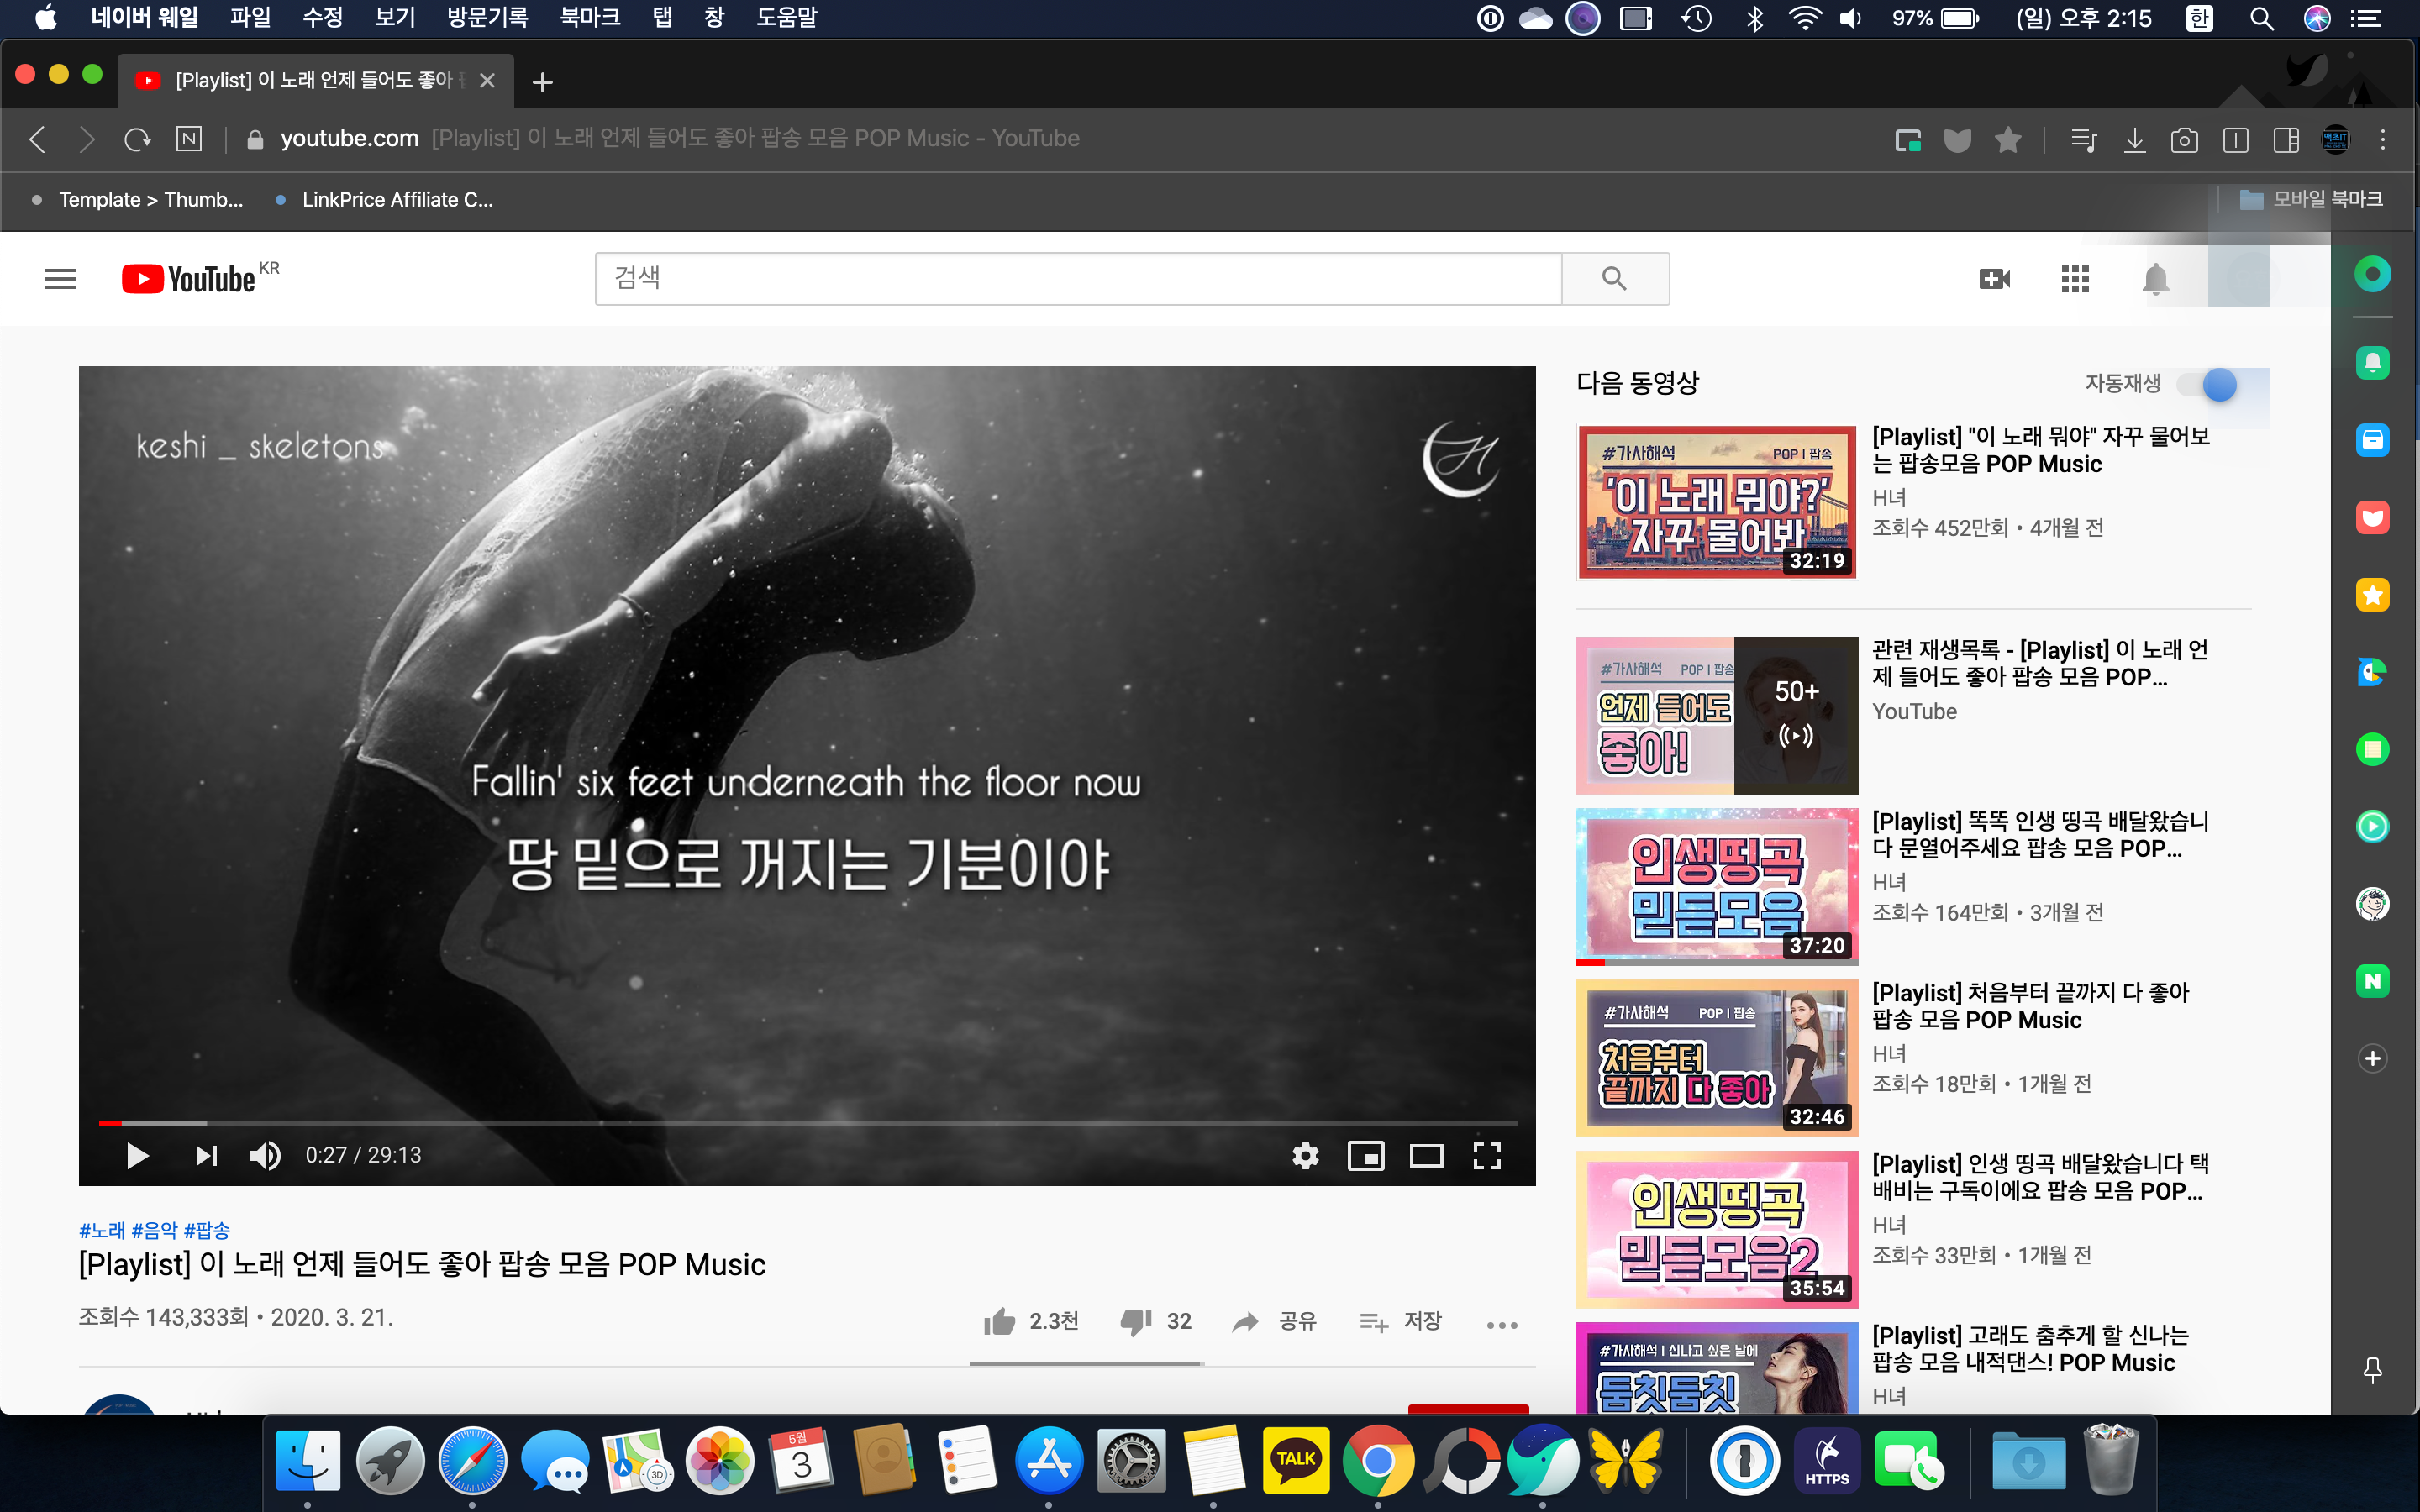Click the browser screenshot camera icon
Screen dimensions: 2420x1512
pos(2184,140)
